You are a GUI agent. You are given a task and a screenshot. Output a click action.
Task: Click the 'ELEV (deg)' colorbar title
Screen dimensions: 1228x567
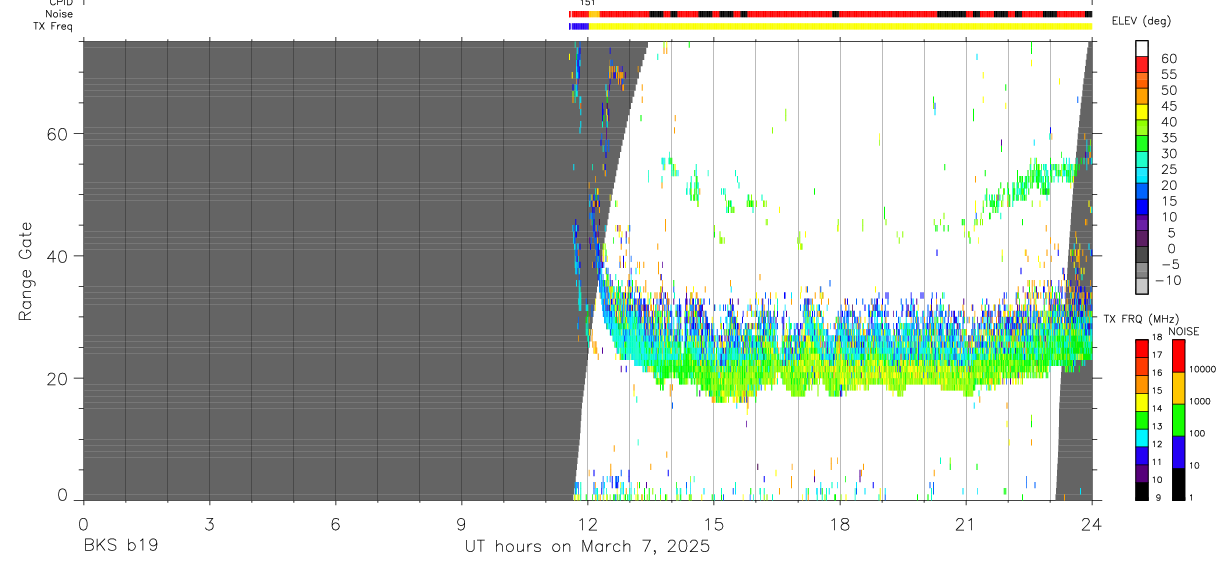[x=1143, y=21]
